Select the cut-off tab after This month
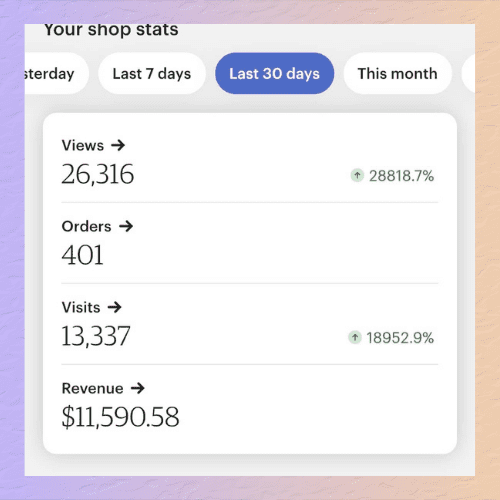Image resolution: width=500 pixels, height=500 pixels. point(468,73)
